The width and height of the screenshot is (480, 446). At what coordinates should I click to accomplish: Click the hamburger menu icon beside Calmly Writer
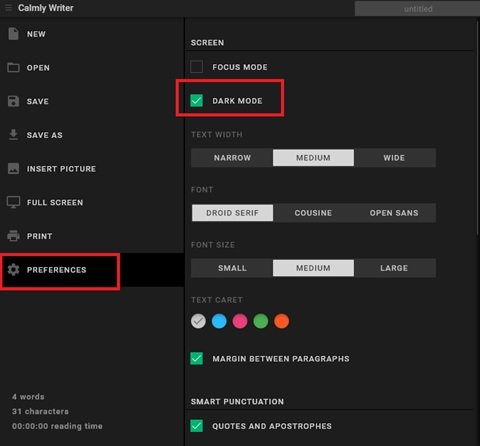[8, 8]
